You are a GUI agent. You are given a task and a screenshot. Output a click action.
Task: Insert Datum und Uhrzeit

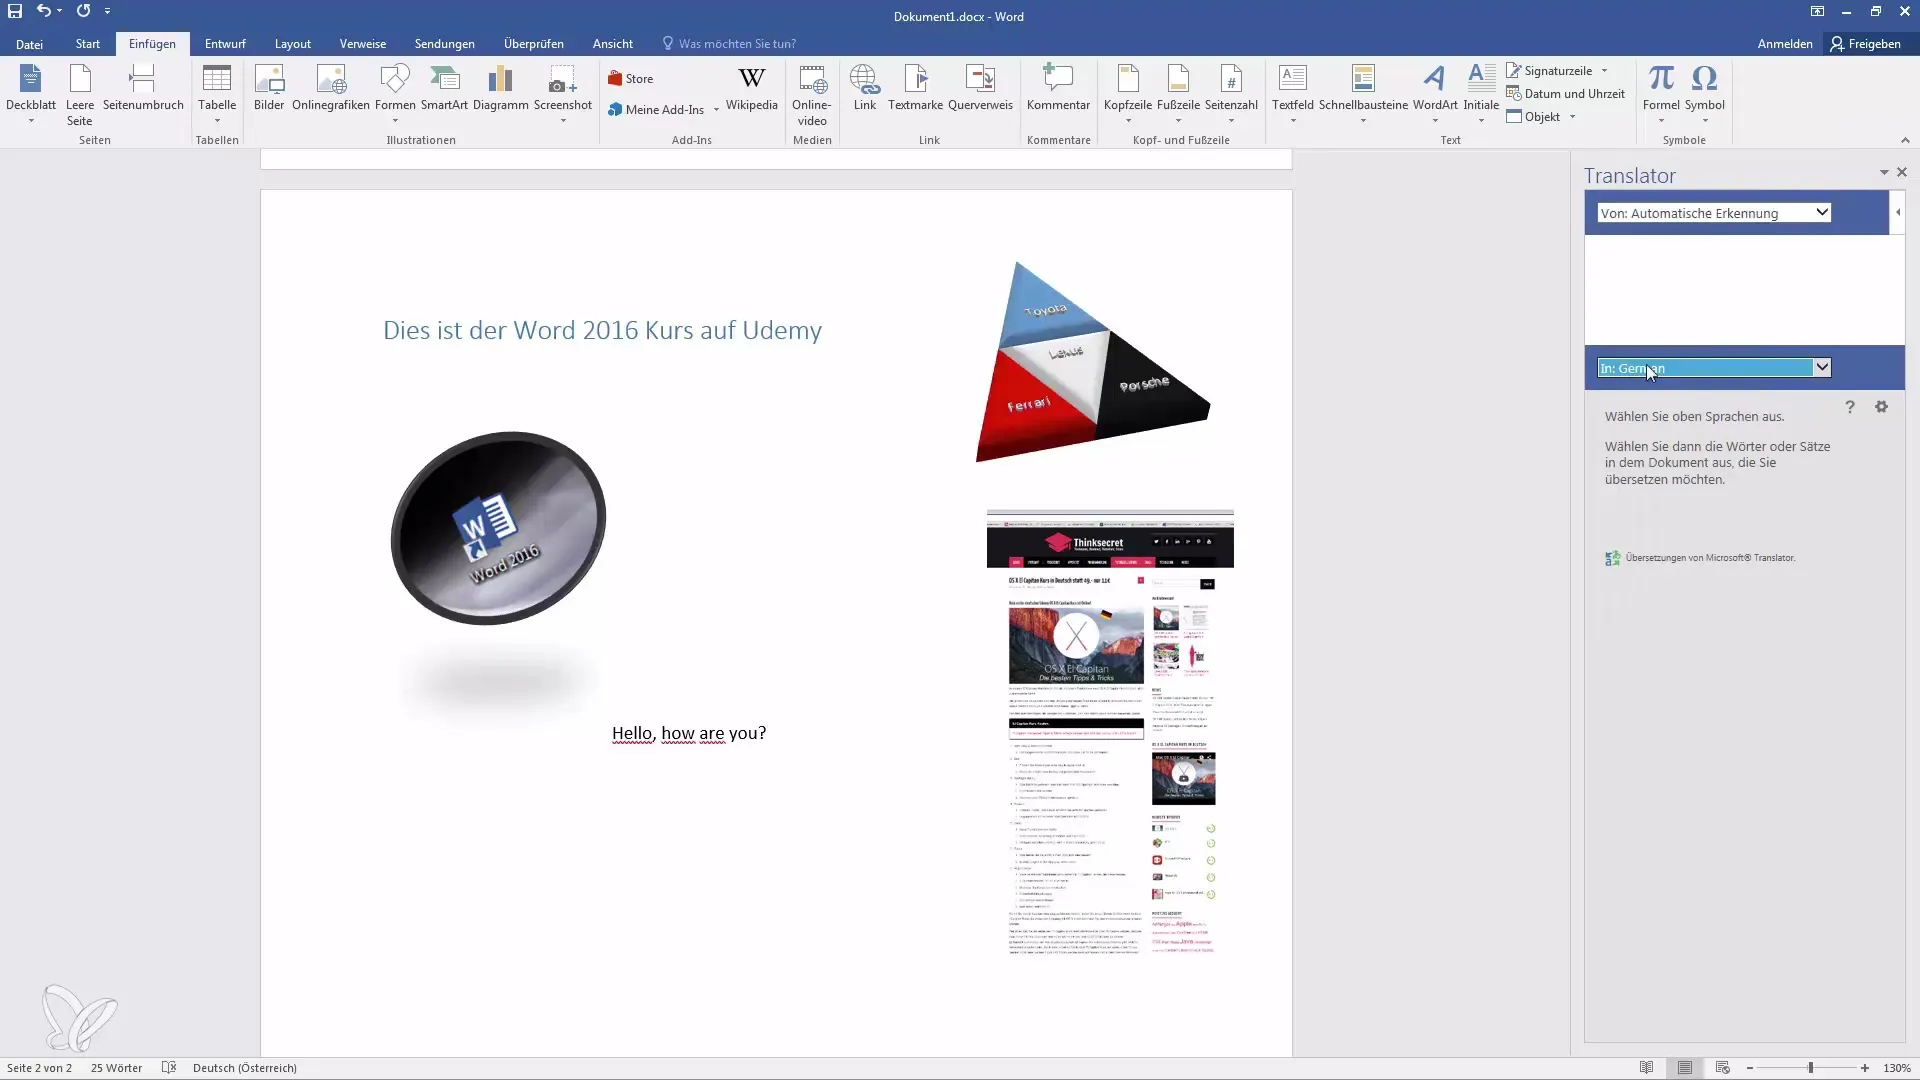coord(1565,94)
